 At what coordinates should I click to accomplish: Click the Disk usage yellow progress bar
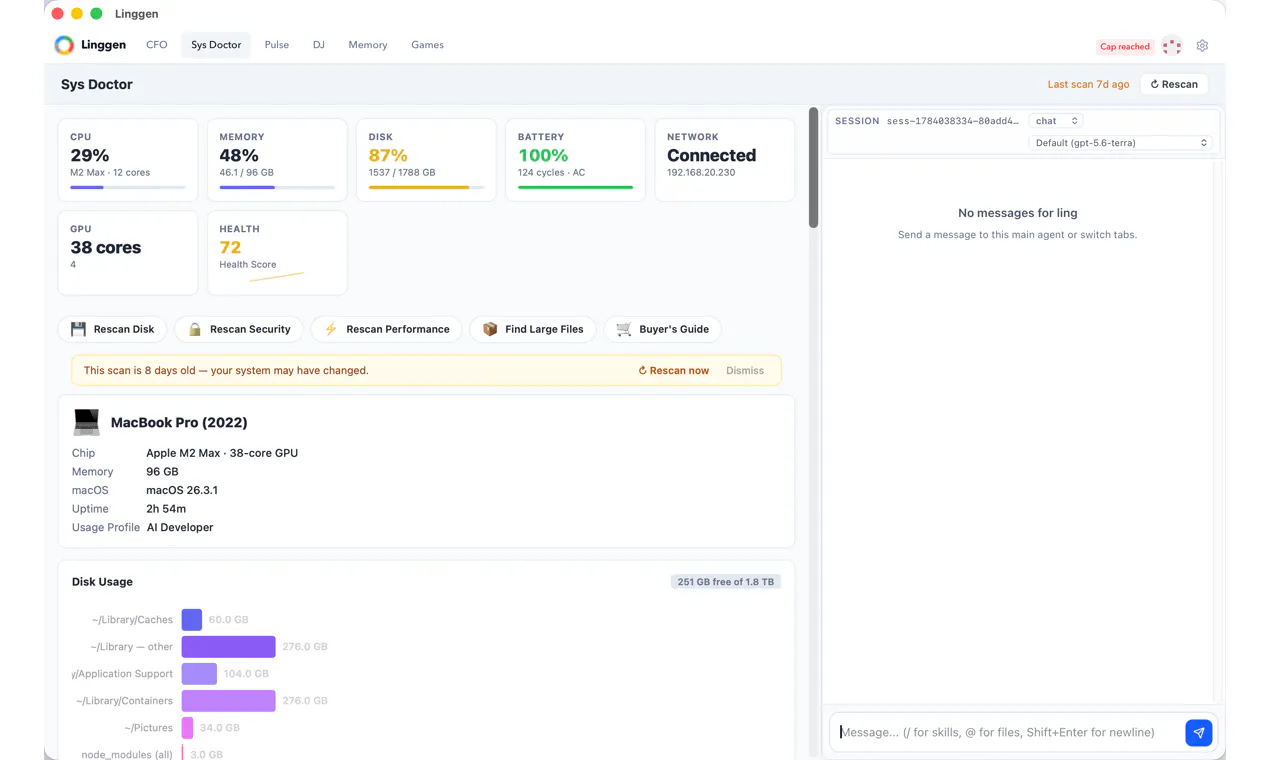426,187
